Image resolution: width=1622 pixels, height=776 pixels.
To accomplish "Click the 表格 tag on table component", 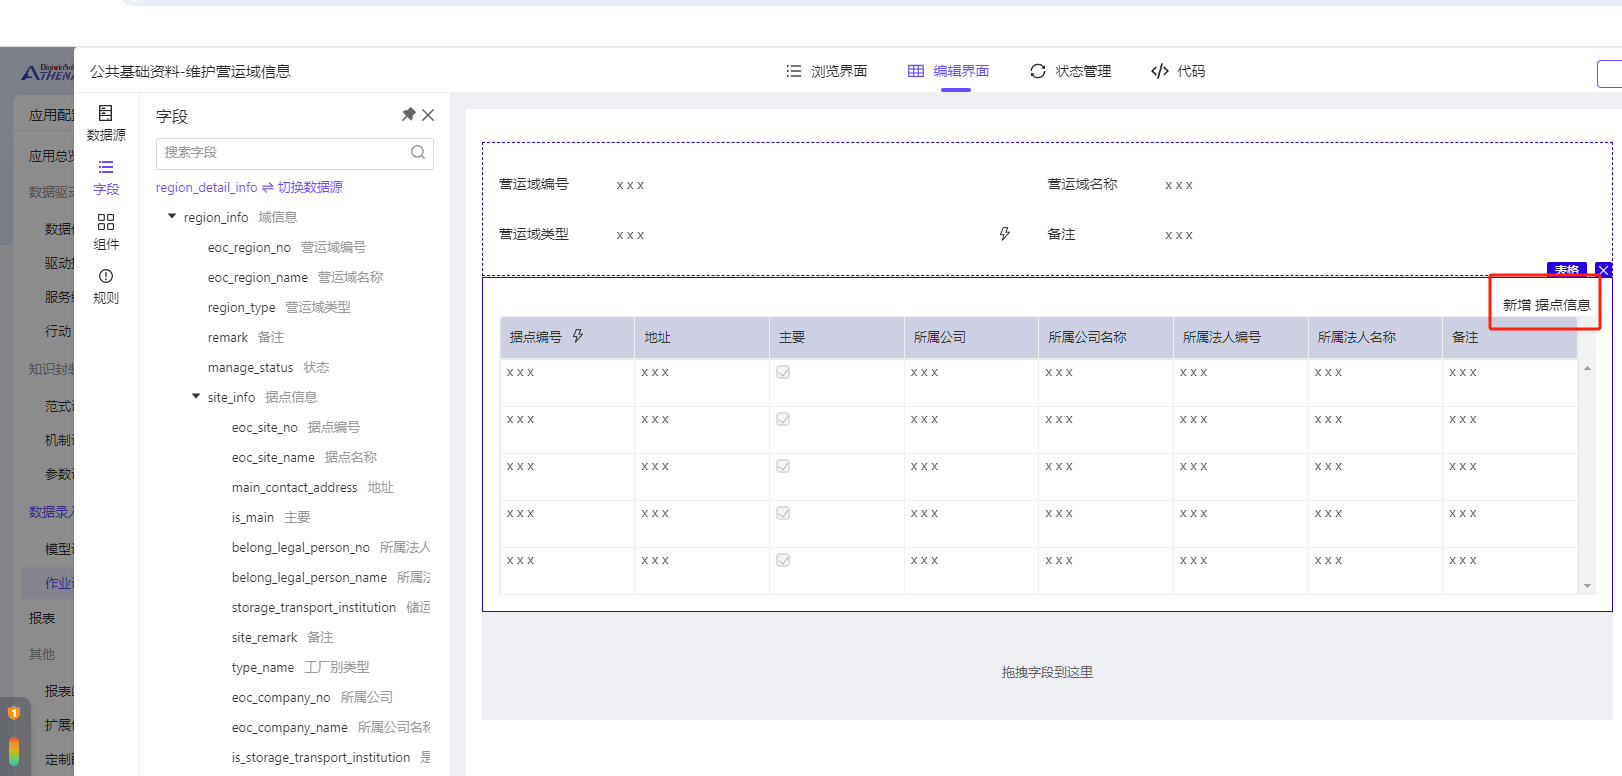I will point(1567,270).
